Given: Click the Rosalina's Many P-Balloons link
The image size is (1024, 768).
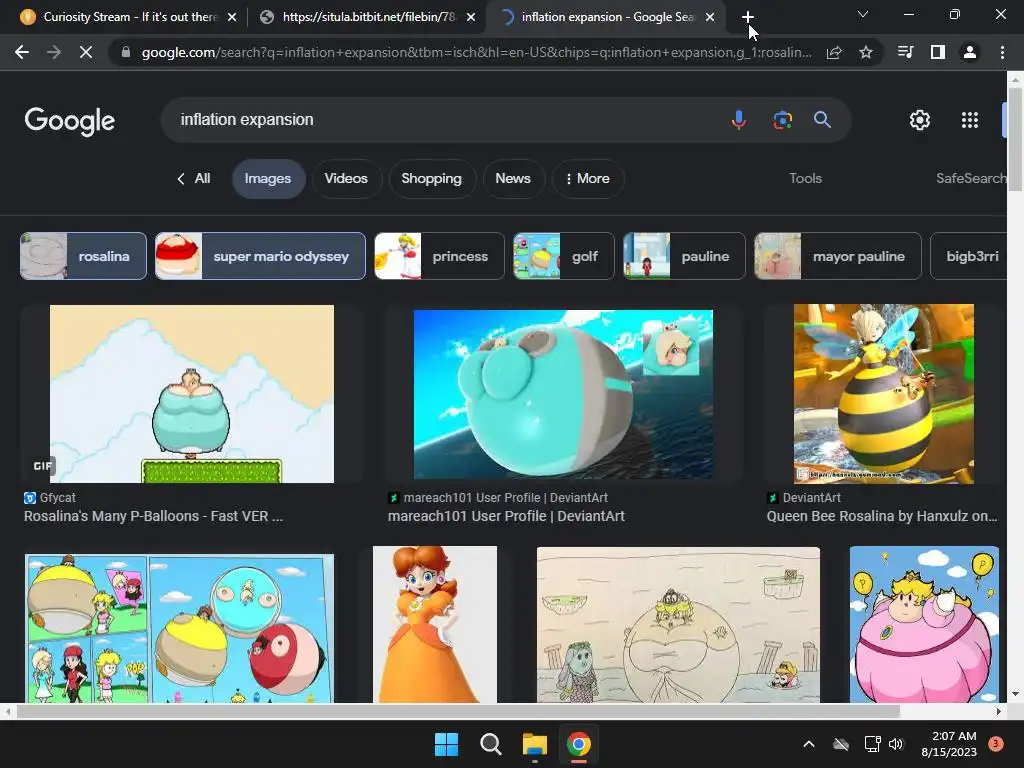Looking at the screenshot, I should [x=153, y=516].
